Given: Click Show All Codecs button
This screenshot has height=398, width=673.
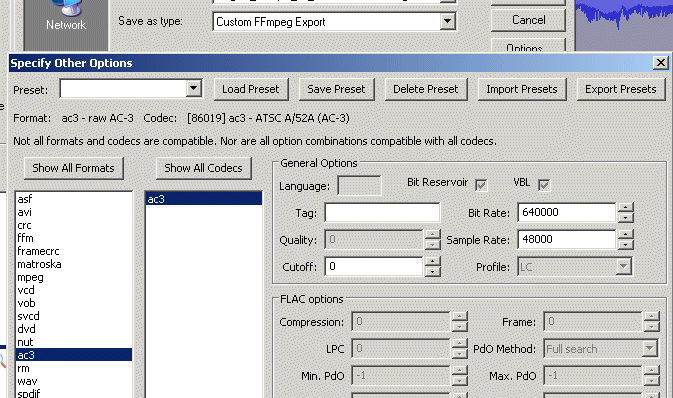Looking at the screenshot, I should click(203, 168).
